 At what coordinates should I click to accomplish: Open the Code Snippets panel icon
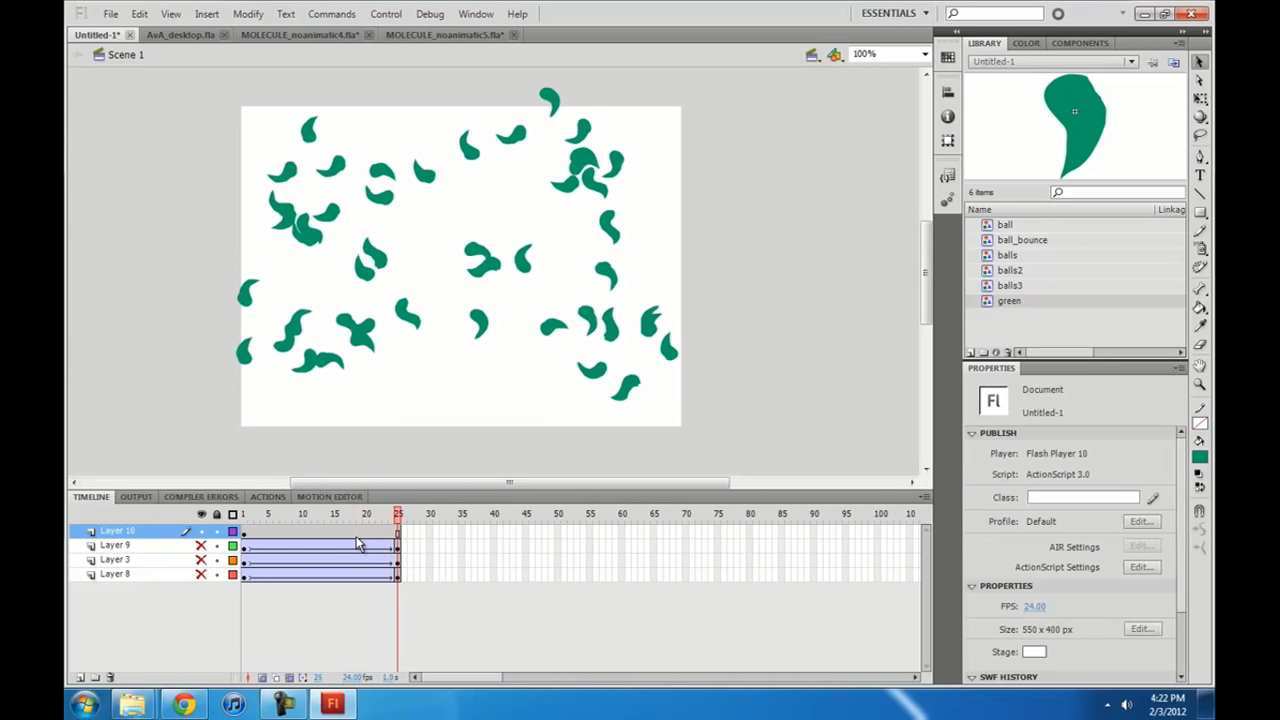point(948,176)
